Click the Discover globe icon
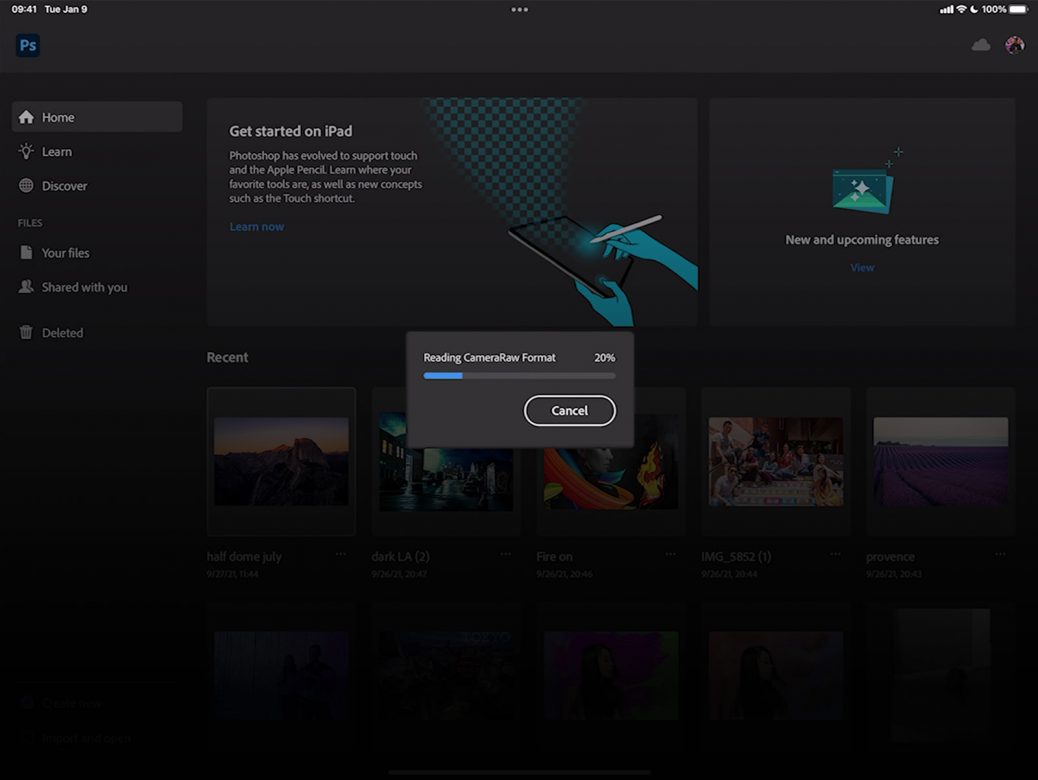 pyautogui.click(x=26, y=185)
